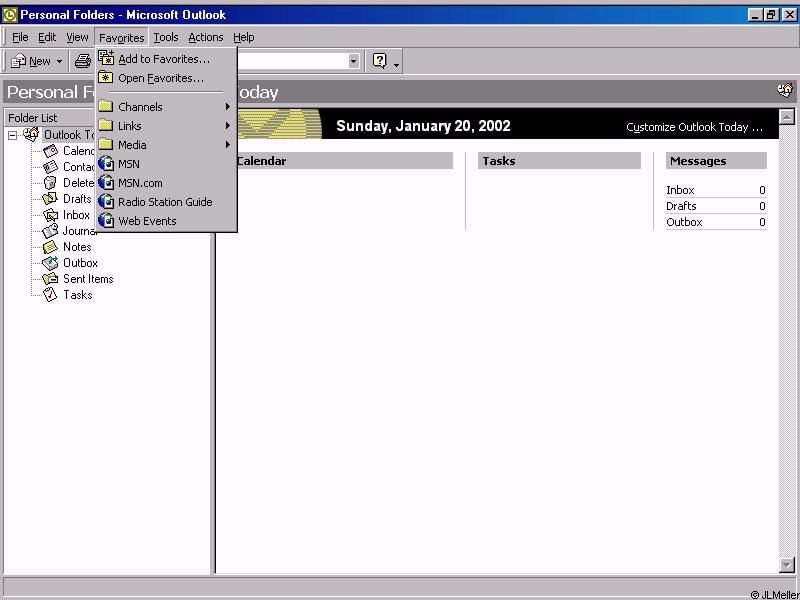Select Outbox in folder list
This screenshot has width=800, height=600.
pyautogui.click(x=80, y=263)
